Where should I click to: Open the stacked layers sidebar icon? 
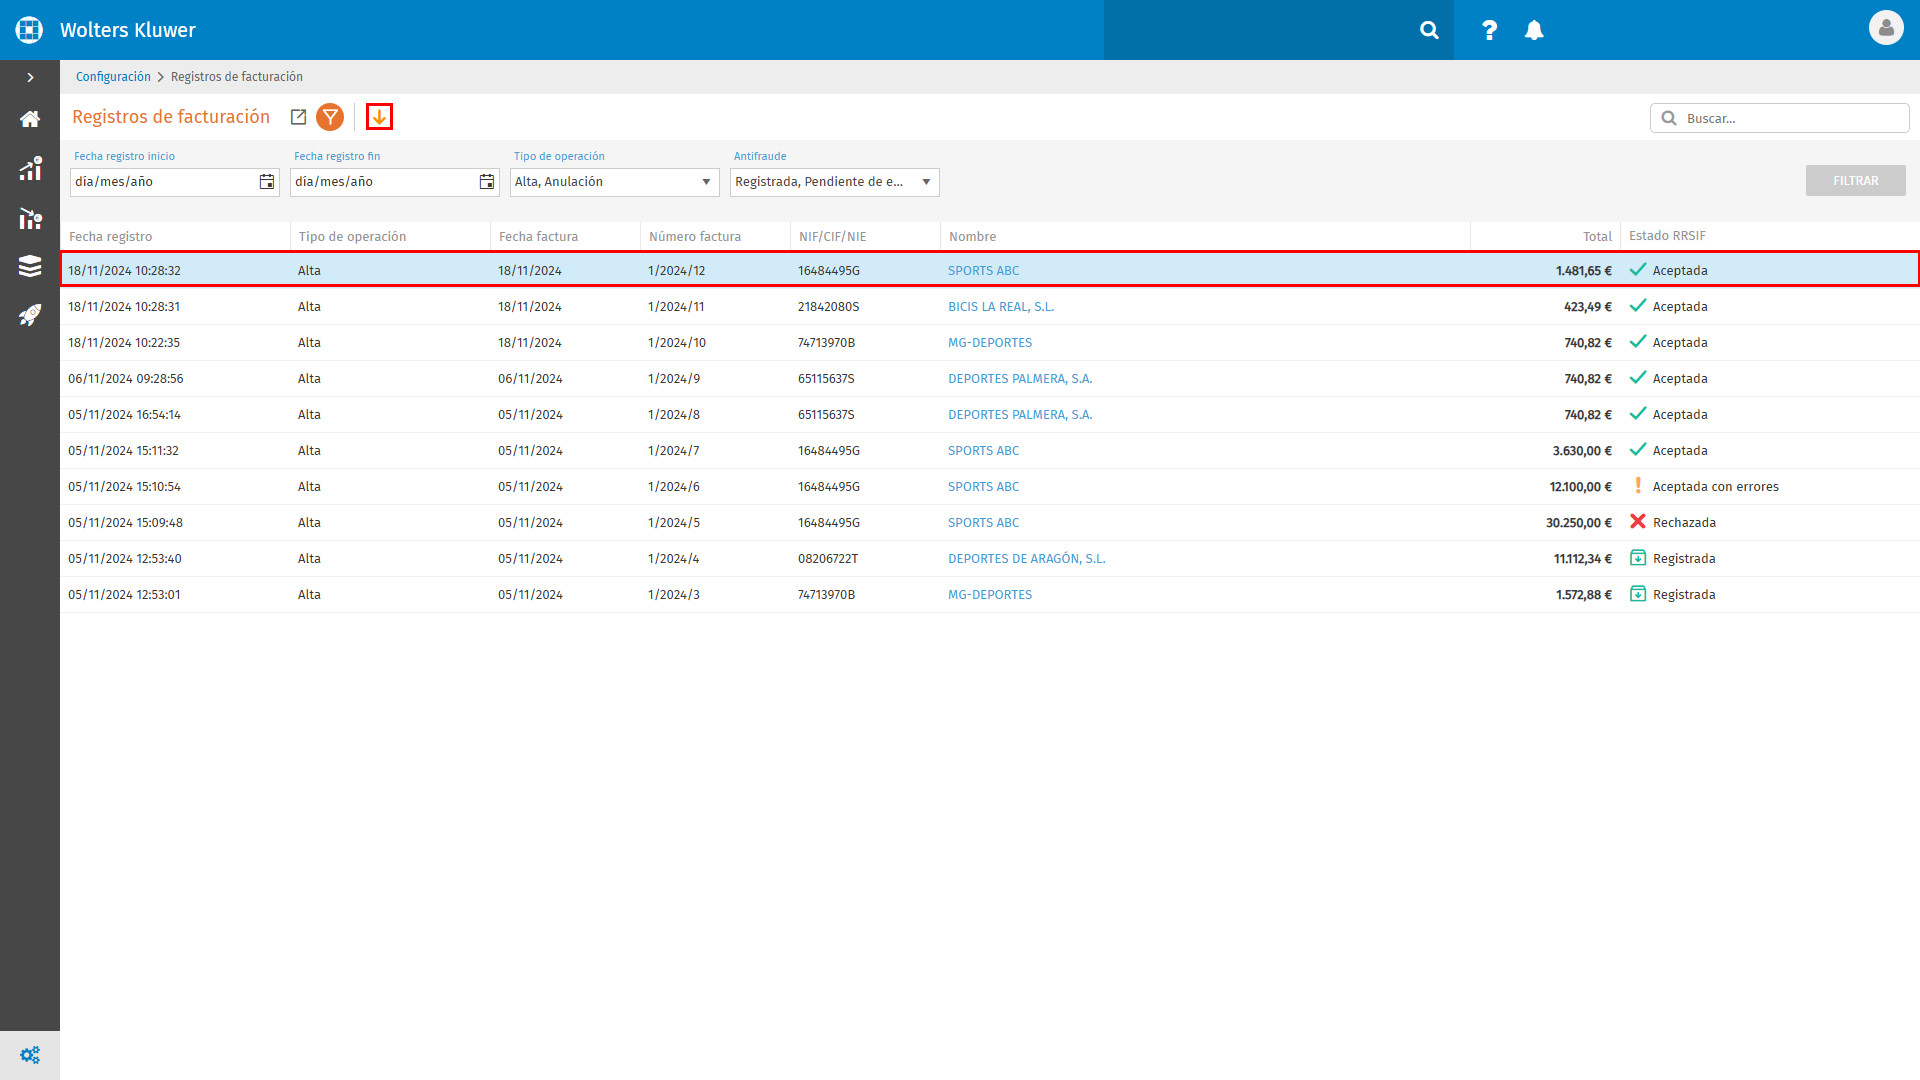pyautogui.click(x=30, y=266)
